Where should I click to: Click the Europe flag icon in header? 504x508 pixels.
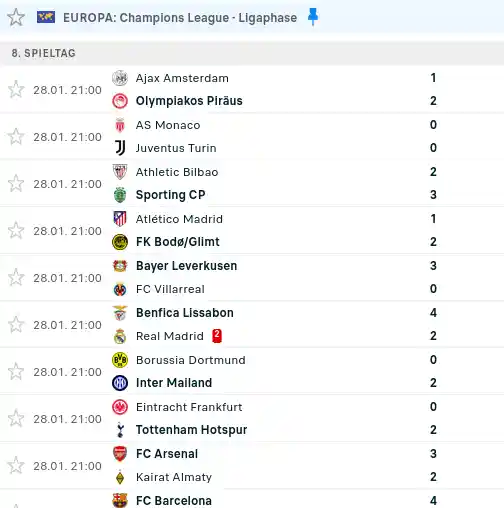46,17
